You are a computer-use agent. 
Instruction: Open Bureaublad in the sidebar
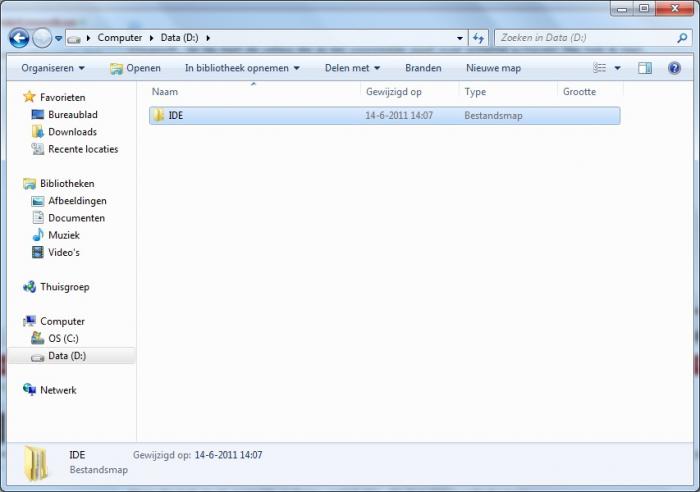coord(73,114)
